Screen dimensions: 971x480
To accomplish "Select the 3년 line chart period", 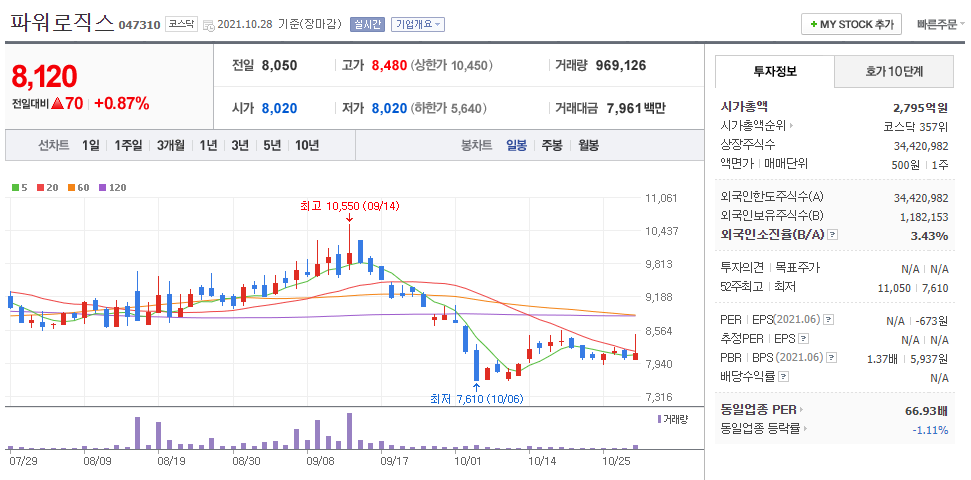I will coord(240,146).
